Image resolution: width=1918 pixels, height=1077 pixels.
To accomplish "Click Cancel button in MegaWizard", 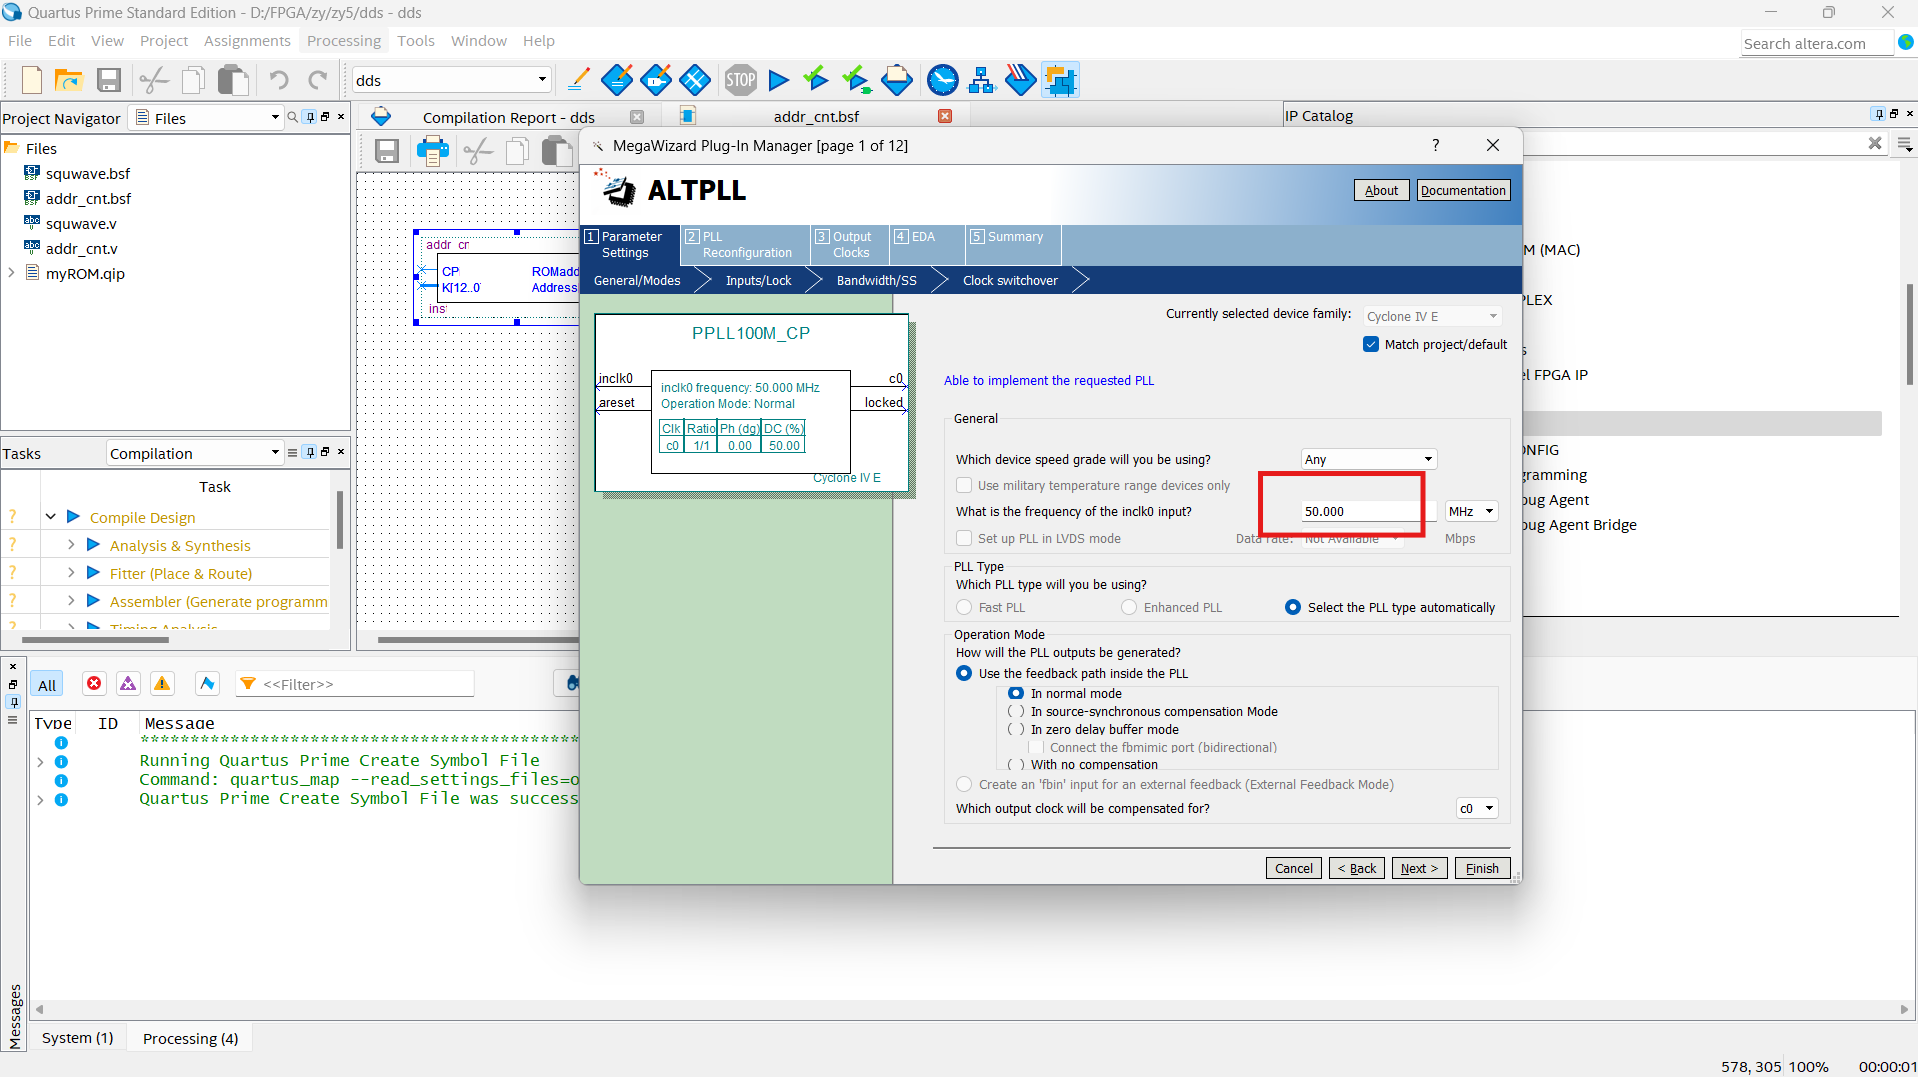I will click(1294, 868).
